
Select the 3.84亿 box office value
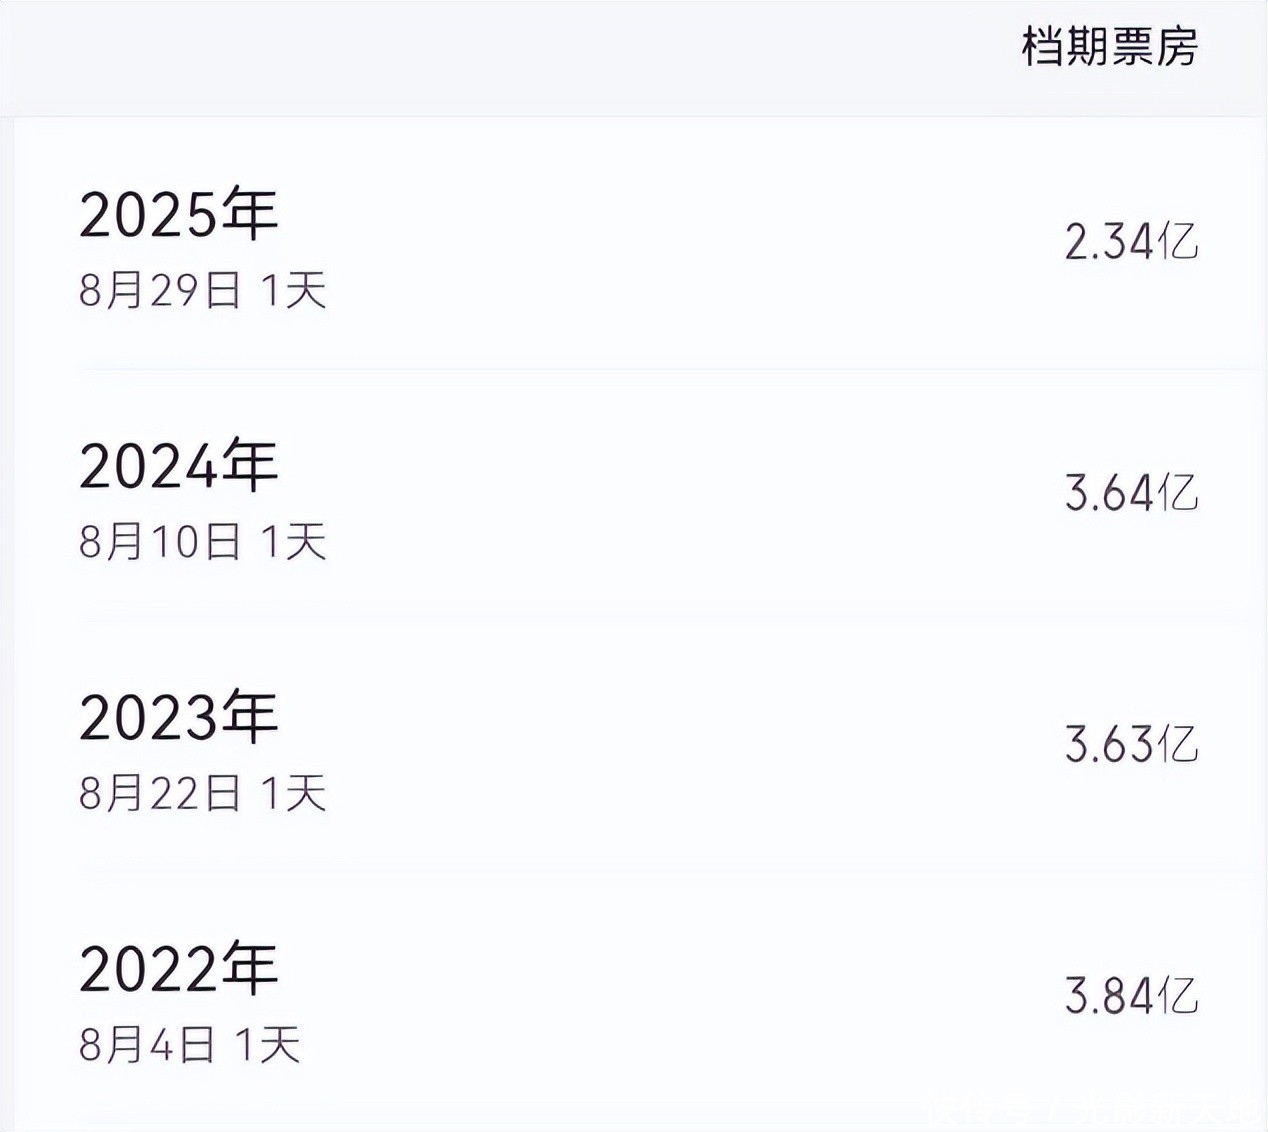(1130, 996)
